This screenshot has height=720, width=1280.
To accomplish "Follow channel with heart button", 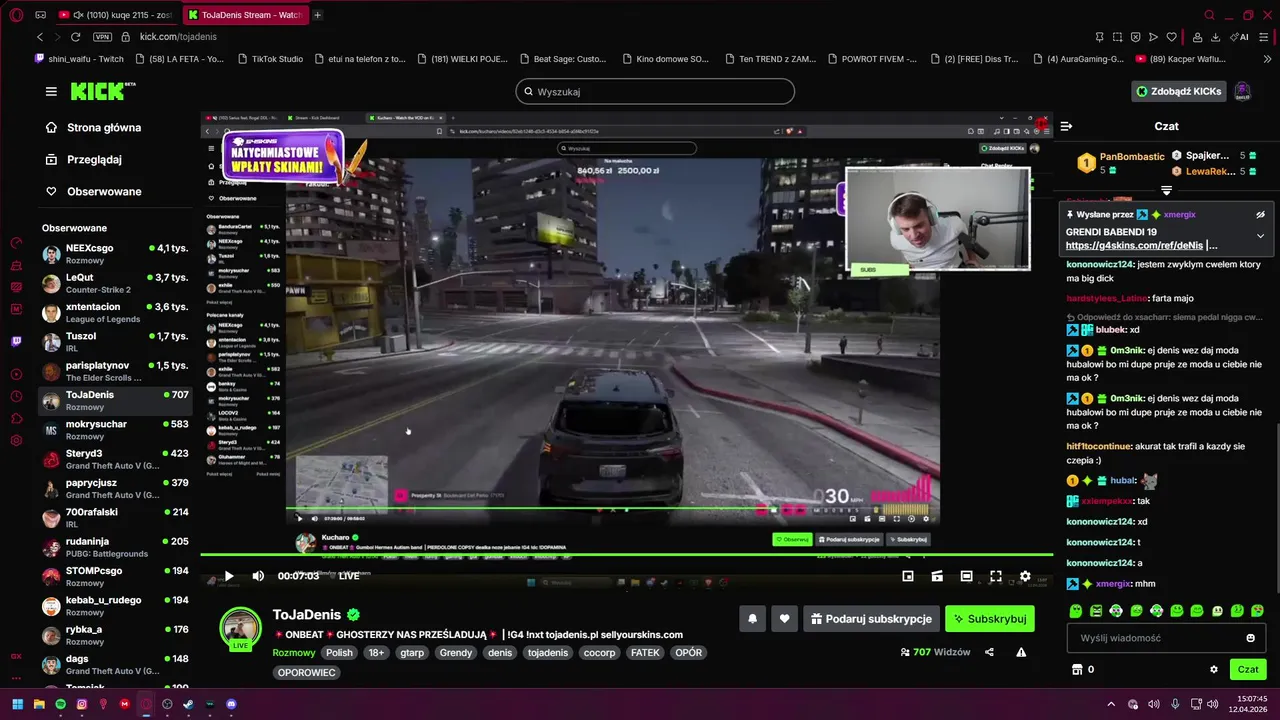I will point(784,619).
